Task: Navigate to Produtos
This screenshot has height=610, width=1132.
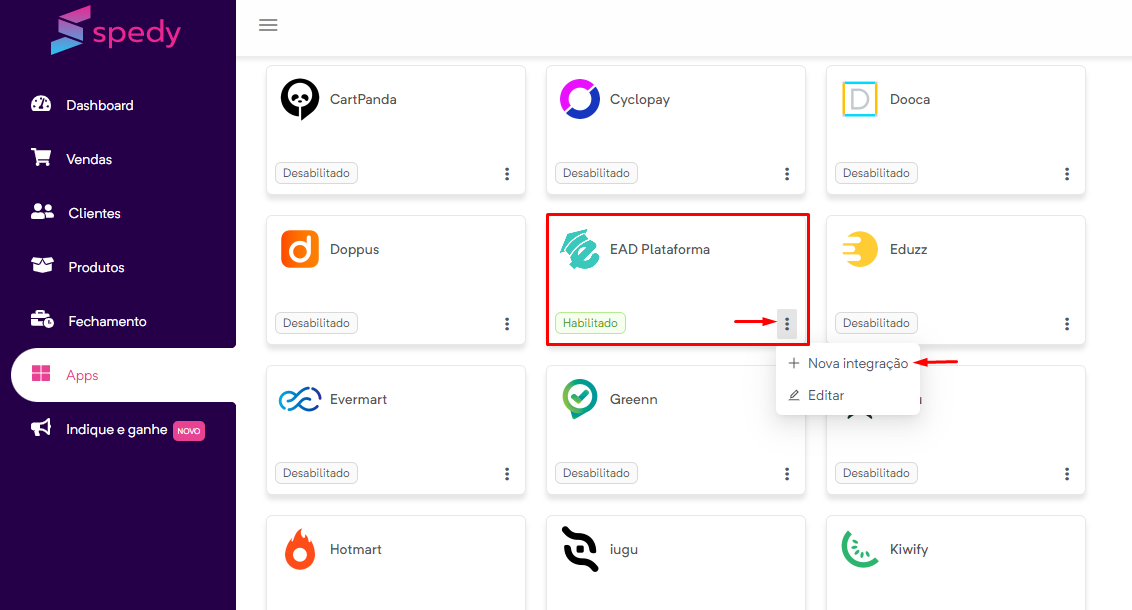Action: [x=96, y=268]
